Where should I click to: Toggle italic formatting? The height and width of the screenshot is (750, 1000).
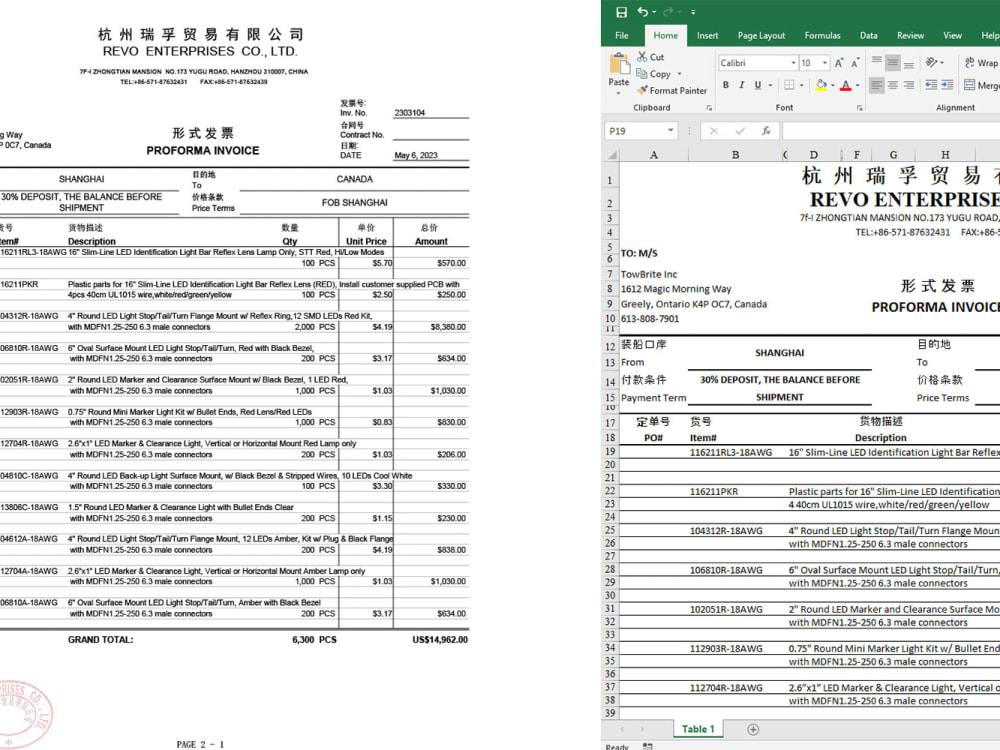(742, 85)
